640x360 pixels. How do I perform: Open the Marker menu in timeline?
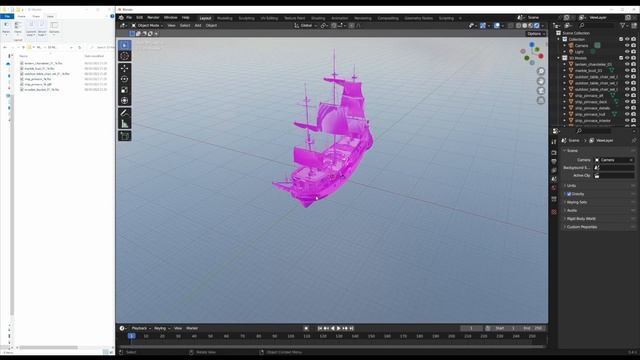(x=192, y=328)
